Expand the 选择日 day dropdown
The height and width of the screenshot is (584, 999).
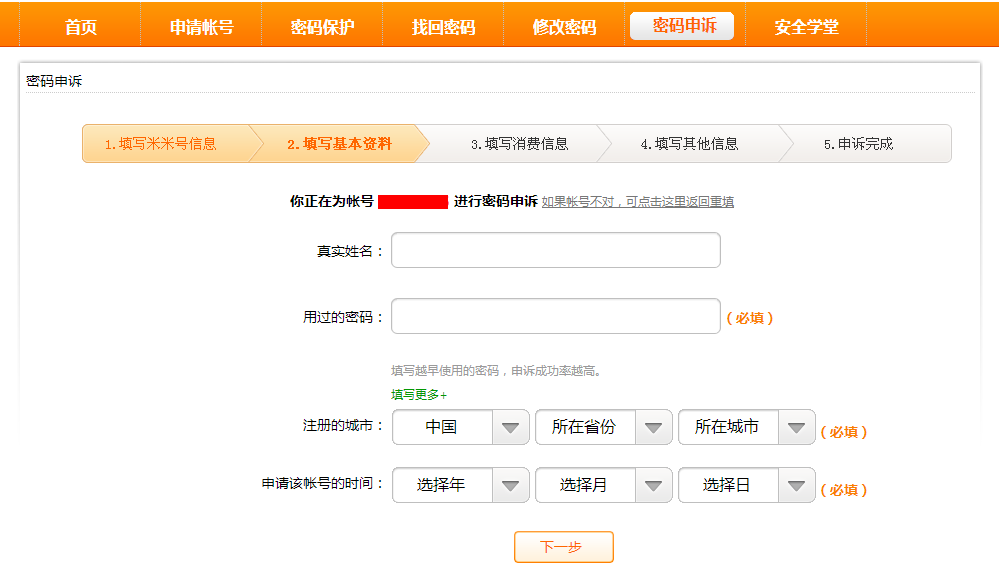tap(746, 486)
